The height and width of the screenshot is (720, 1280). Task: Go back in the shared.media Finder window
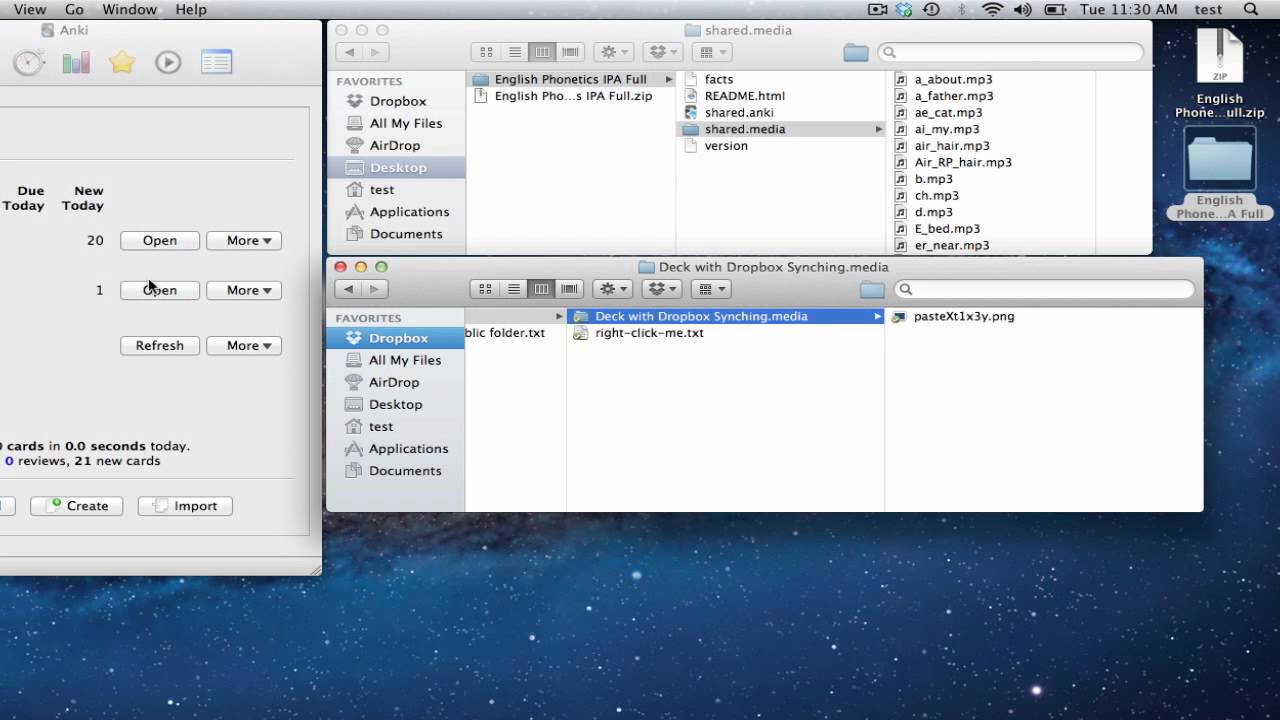(x=349, y=52)
